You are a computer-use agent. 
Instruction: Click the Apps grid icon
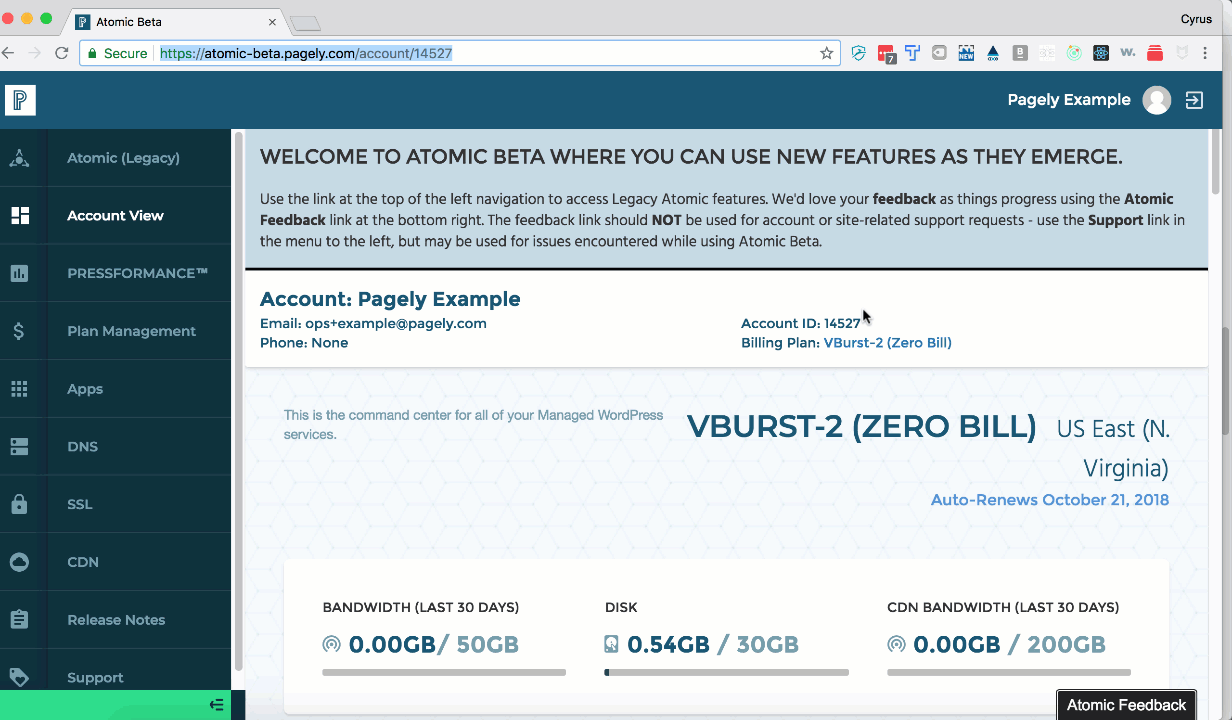pyautogui.click(x=19, y=389)
